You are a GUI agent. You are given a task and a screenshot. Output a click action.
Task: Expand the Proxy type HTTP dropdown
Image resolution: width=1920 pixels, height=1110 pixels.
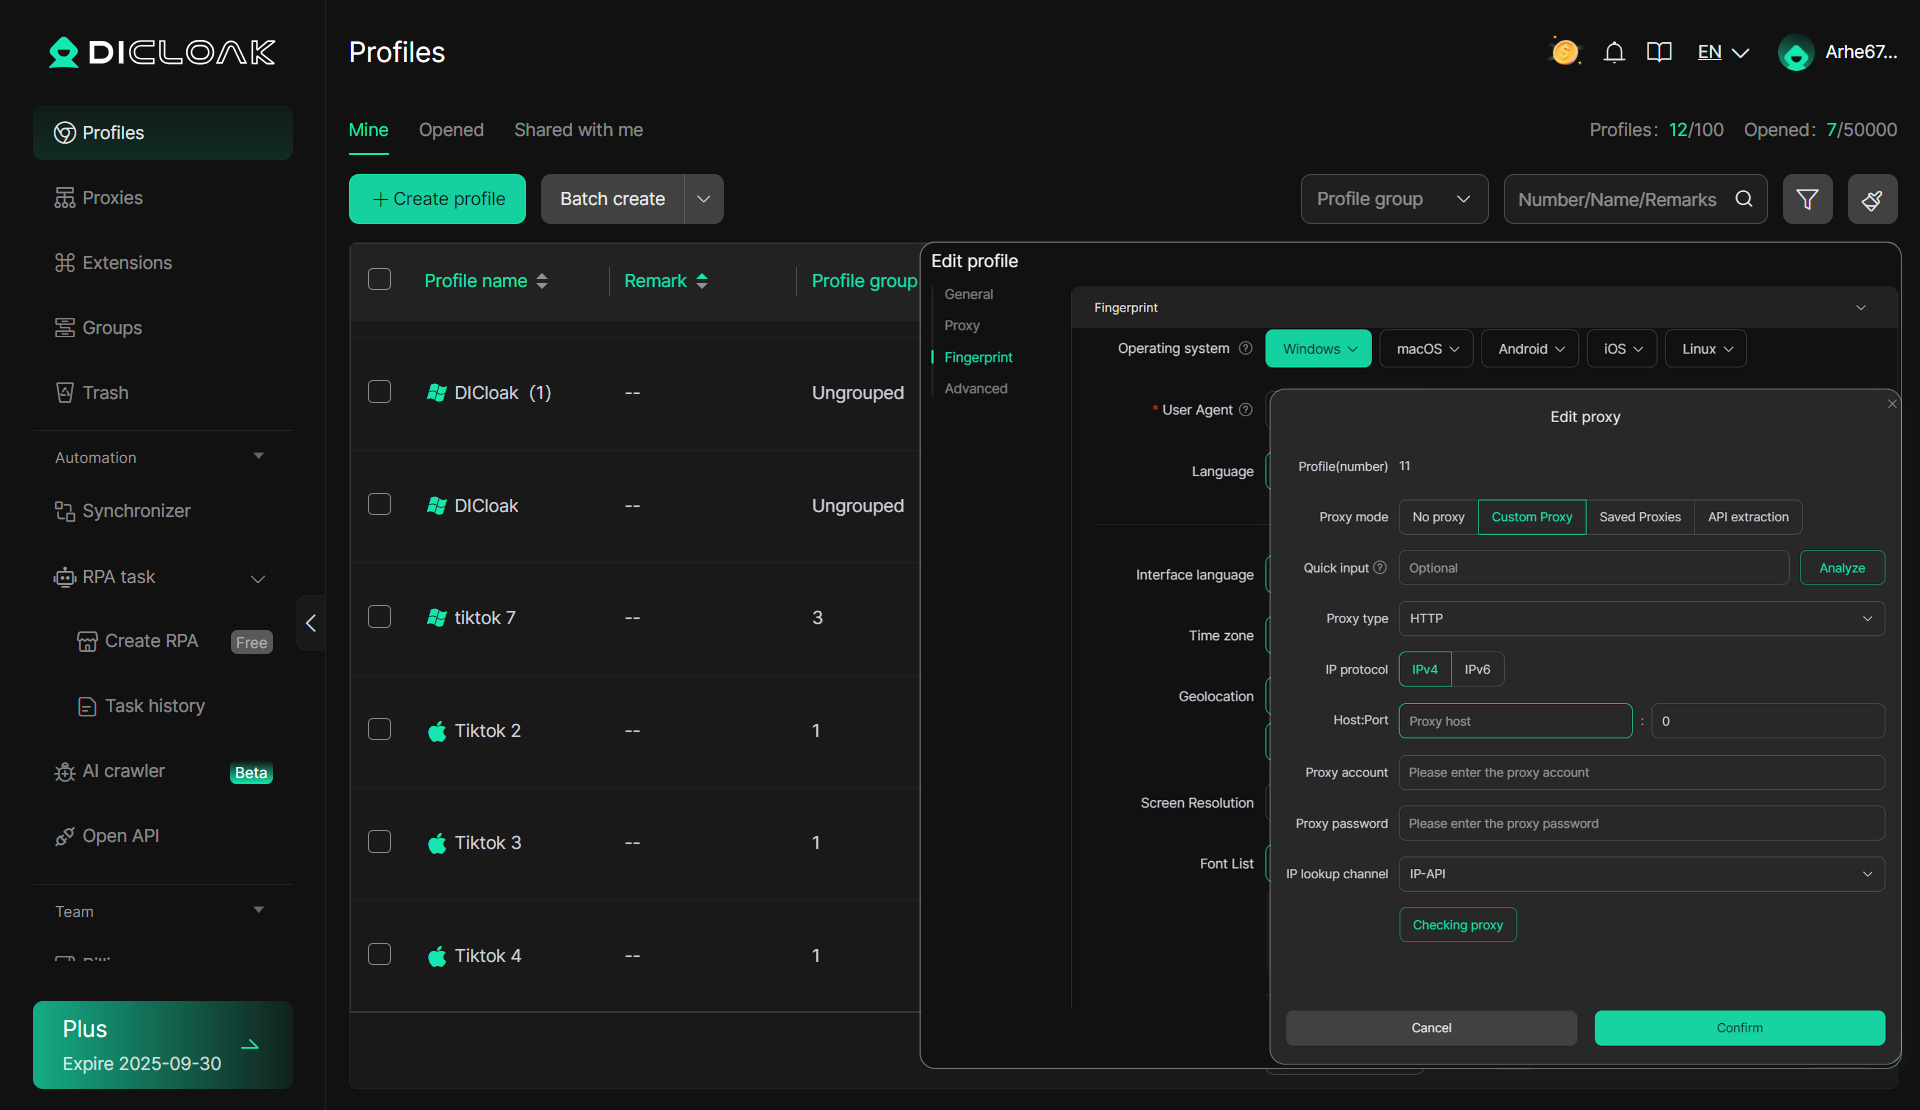coord(1639,618)
